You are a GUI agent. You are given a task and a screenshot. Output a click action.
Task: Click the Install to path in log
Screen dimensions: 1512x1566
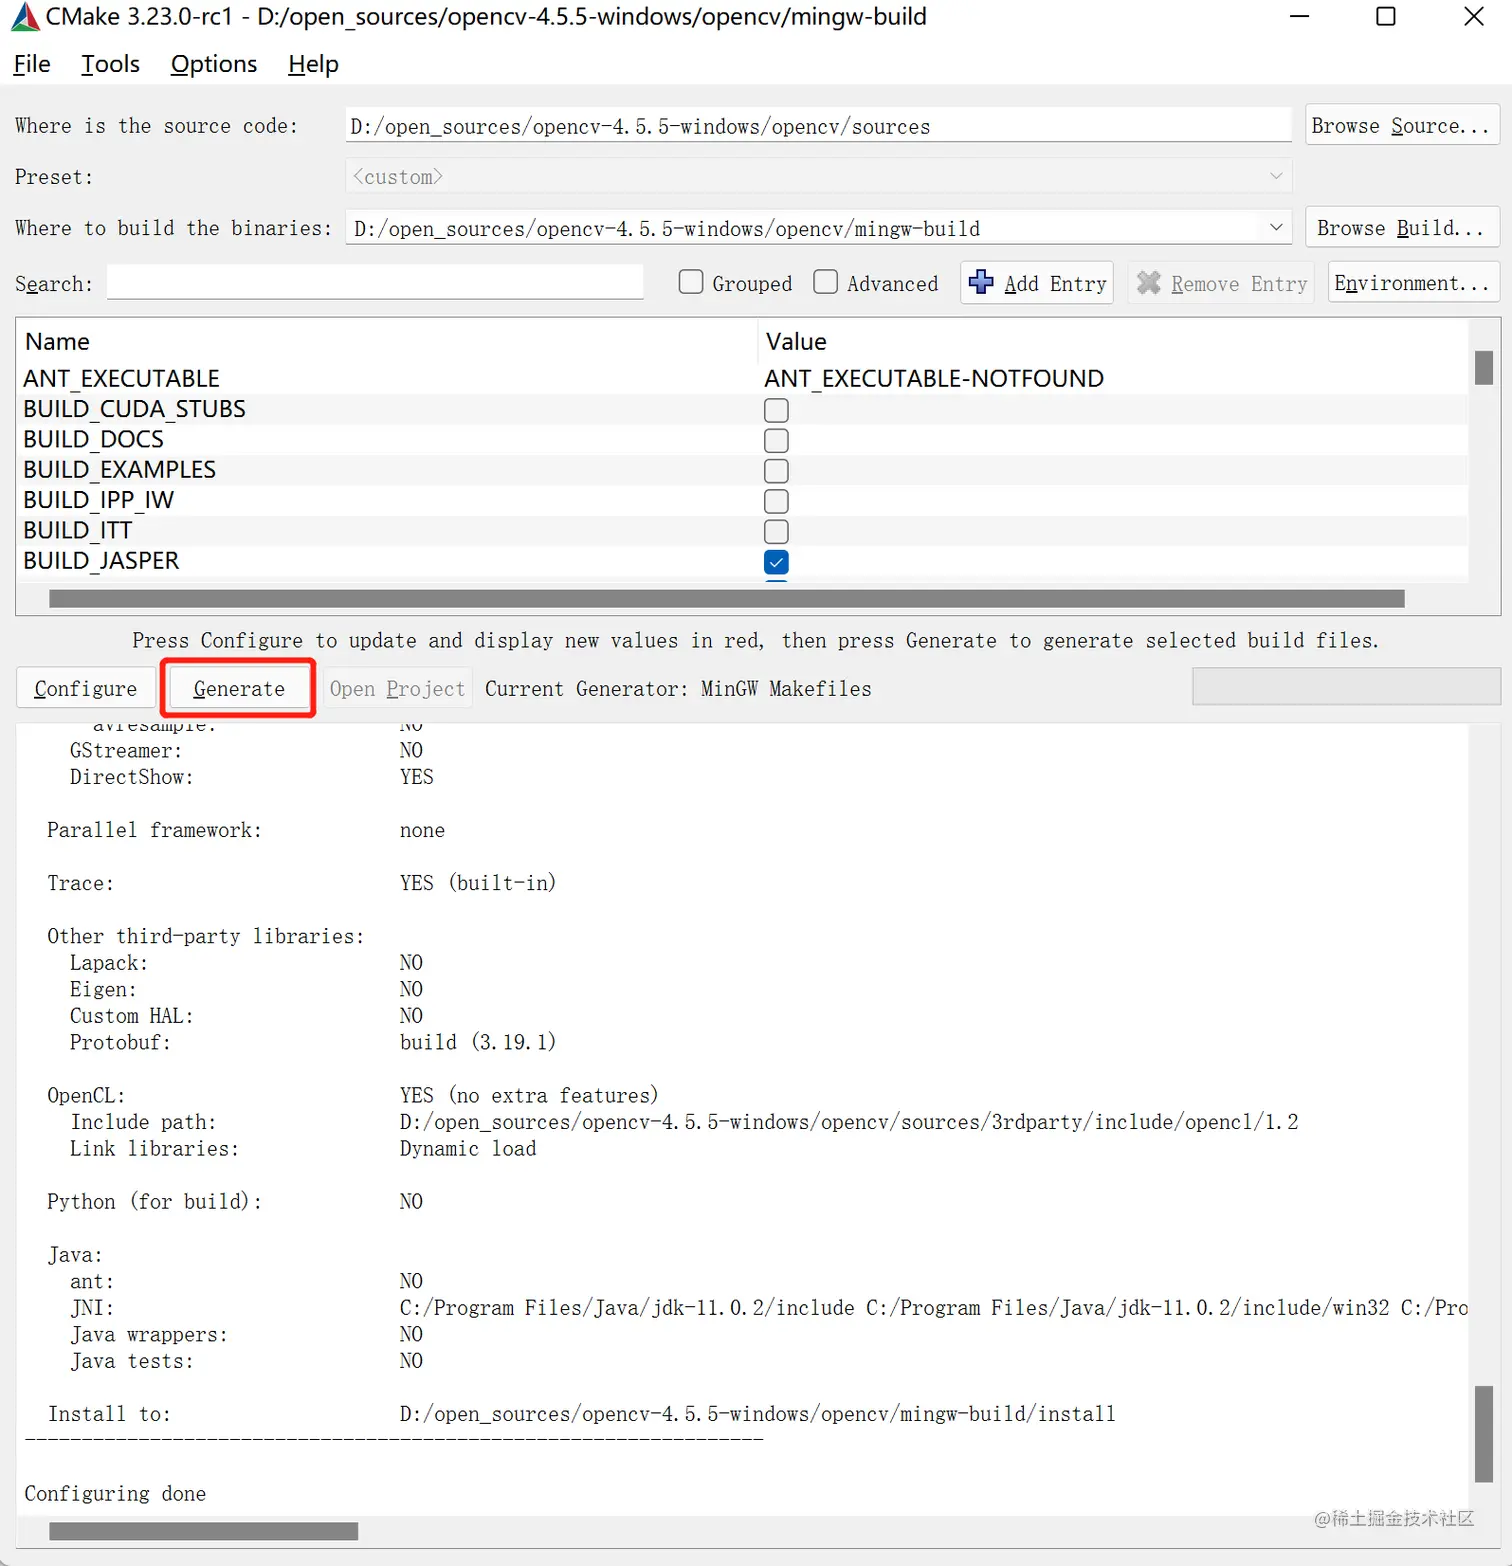pos(757,1414)
